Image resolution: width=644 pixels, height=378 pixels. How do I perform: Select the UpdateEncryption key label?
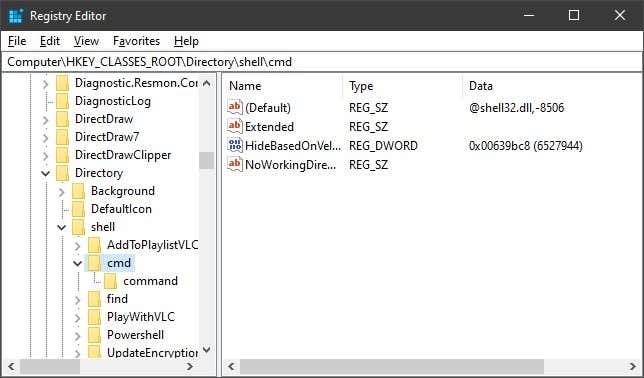(x=152, y=353)
